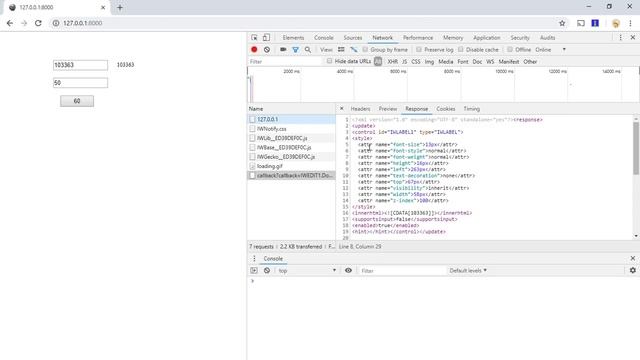This screenshot has height=360, width=640.
Task: Check Disable cache option
Action: click(461, 49)
